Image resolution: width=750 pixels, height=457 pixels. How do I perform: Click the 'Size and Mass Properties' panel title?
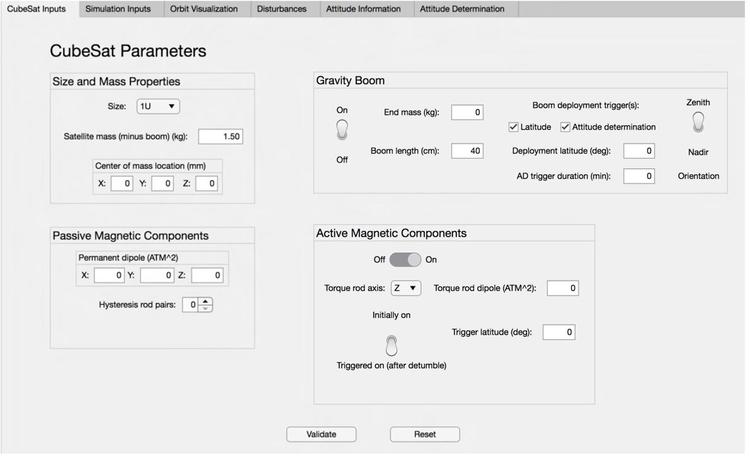tap(116, 81)
